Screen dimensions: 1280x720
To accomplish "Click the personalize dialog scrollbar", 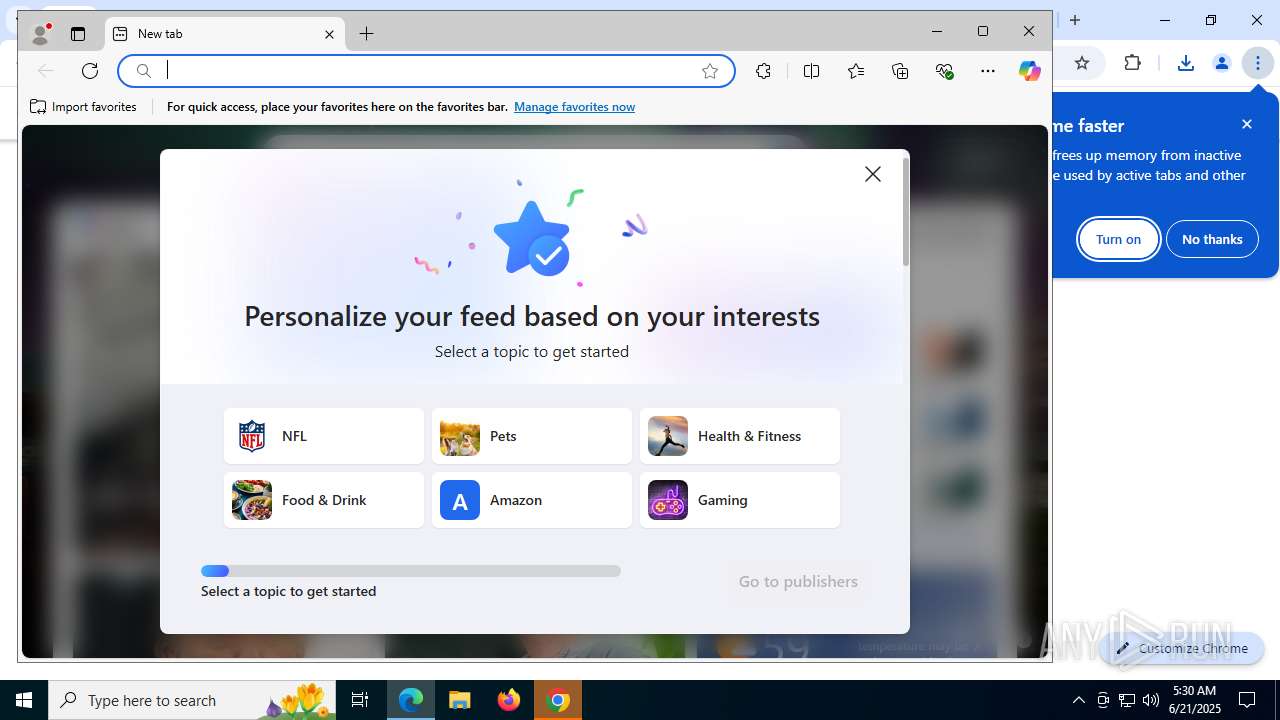I will [x=906, y=212].
